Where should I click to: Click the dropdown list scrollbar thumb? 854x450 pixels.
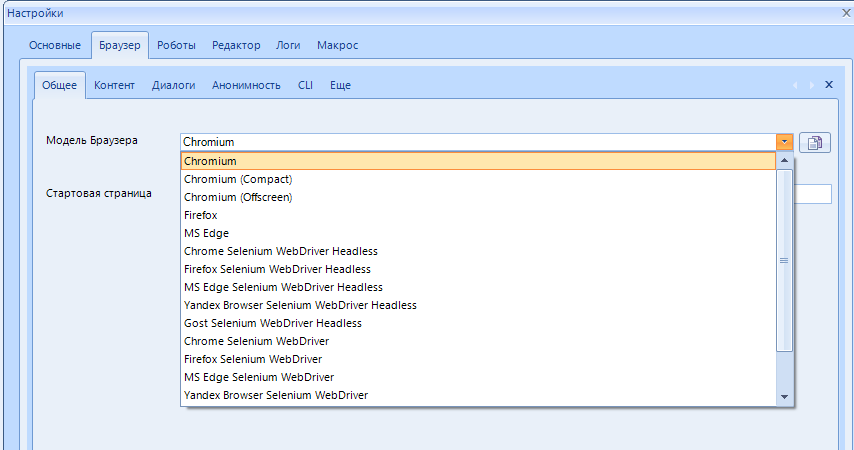point(784,260)
